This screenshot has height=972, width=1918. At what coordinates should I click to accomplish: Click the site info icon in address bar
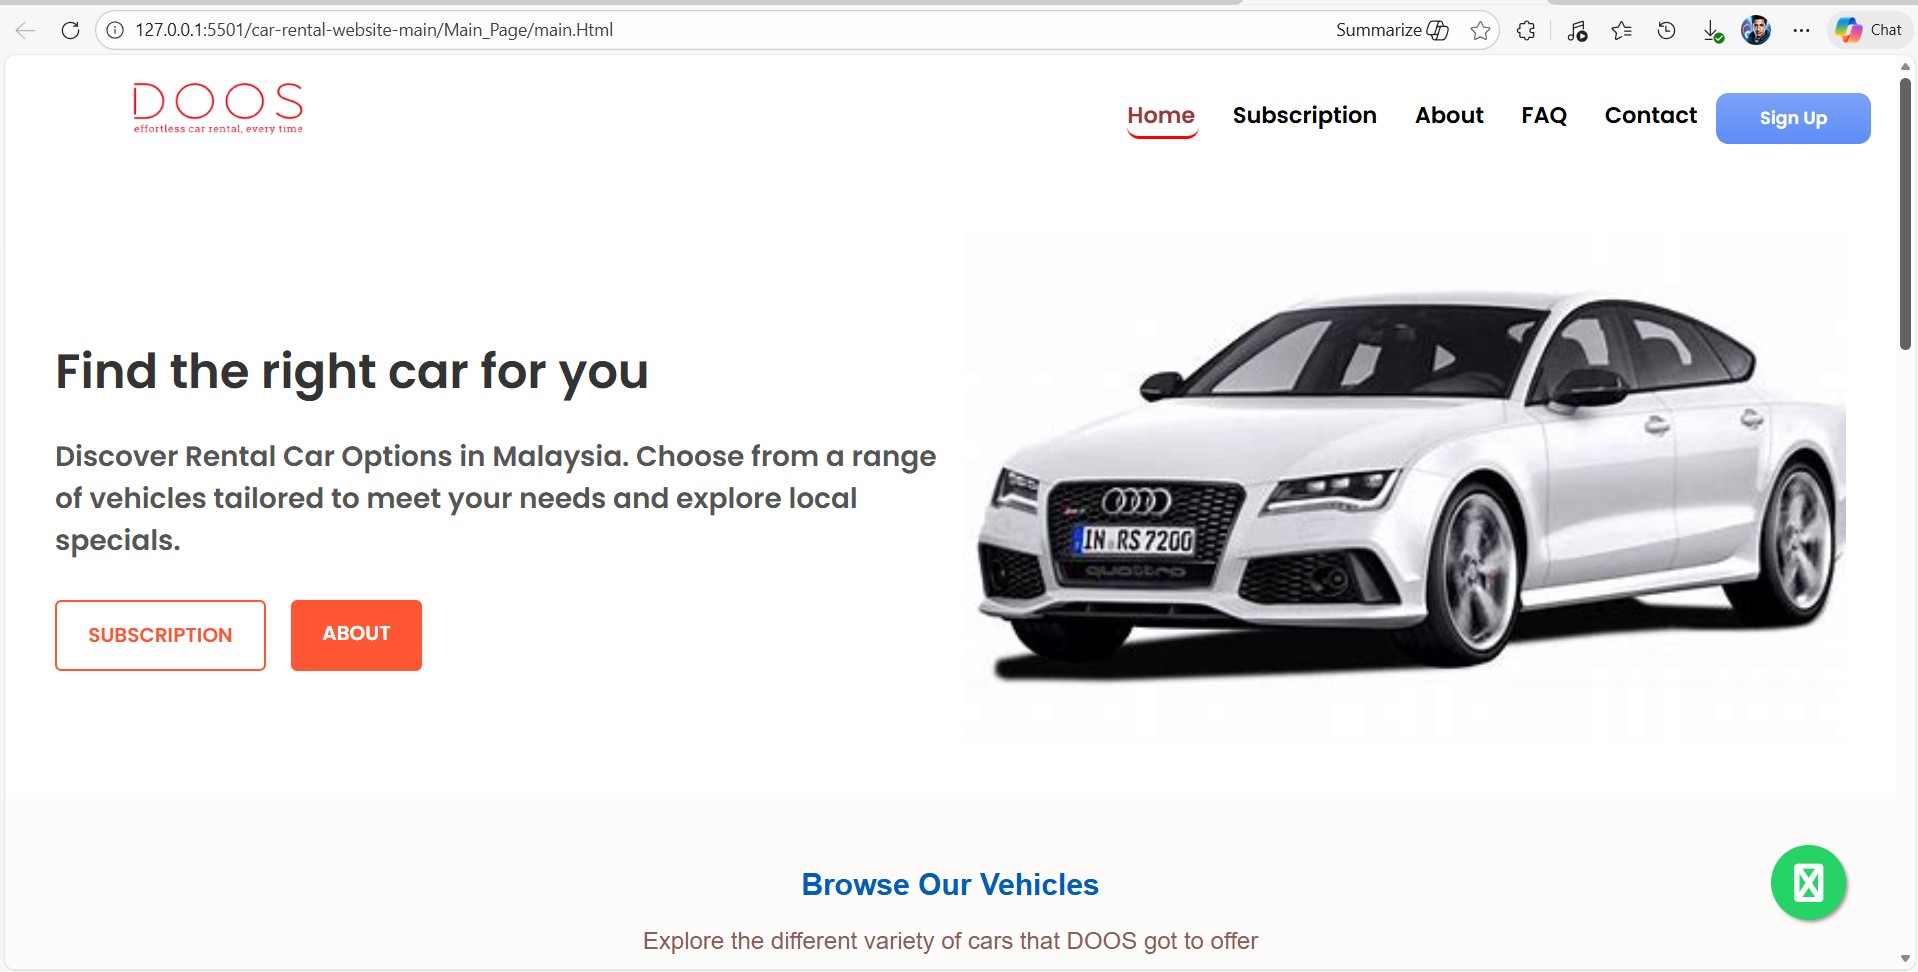click(x=115, y=30)
